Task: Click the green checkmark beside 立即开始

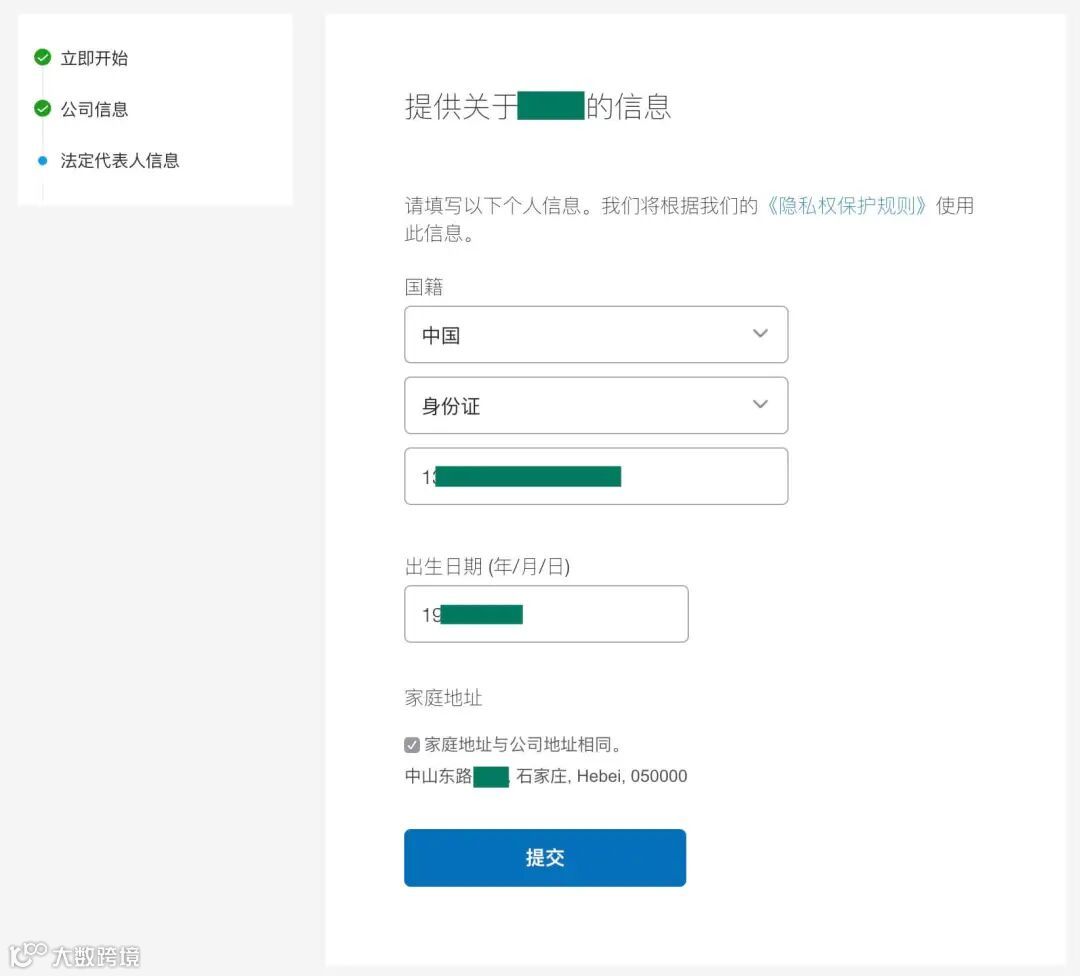Action: click(42, 57)
